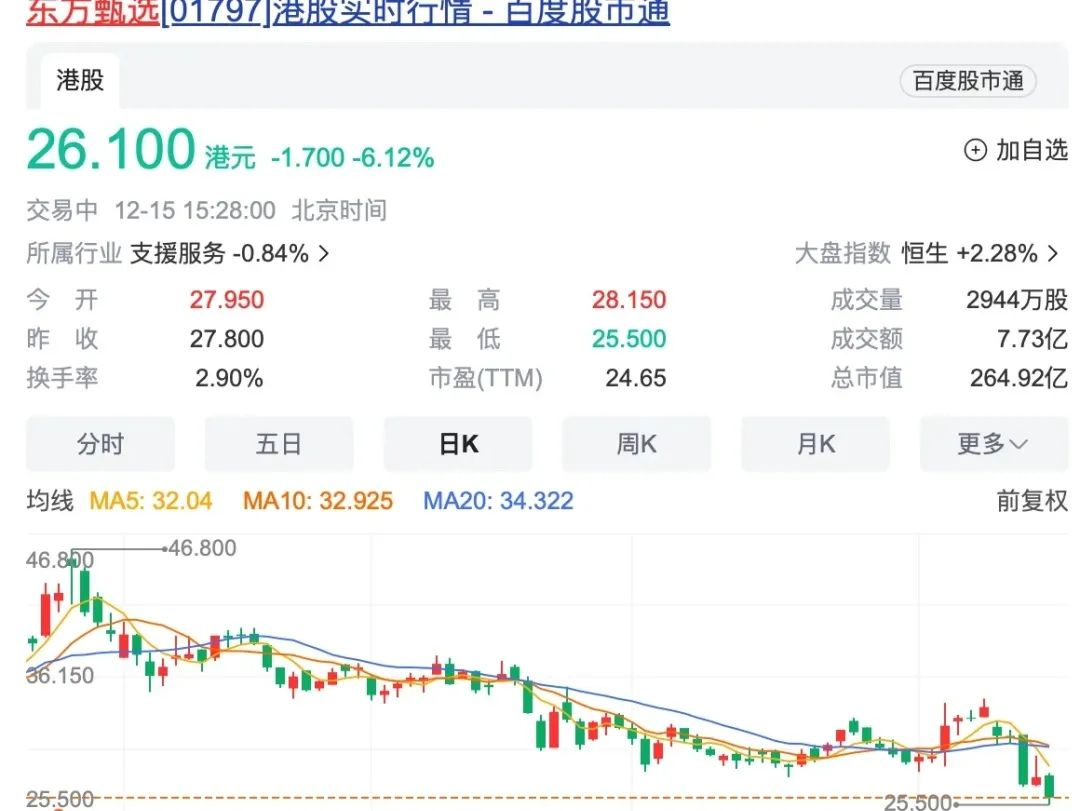This screenshot has height=811, width=1080.
Task: Click the plus icon beside 加自选
Action: 975,150
